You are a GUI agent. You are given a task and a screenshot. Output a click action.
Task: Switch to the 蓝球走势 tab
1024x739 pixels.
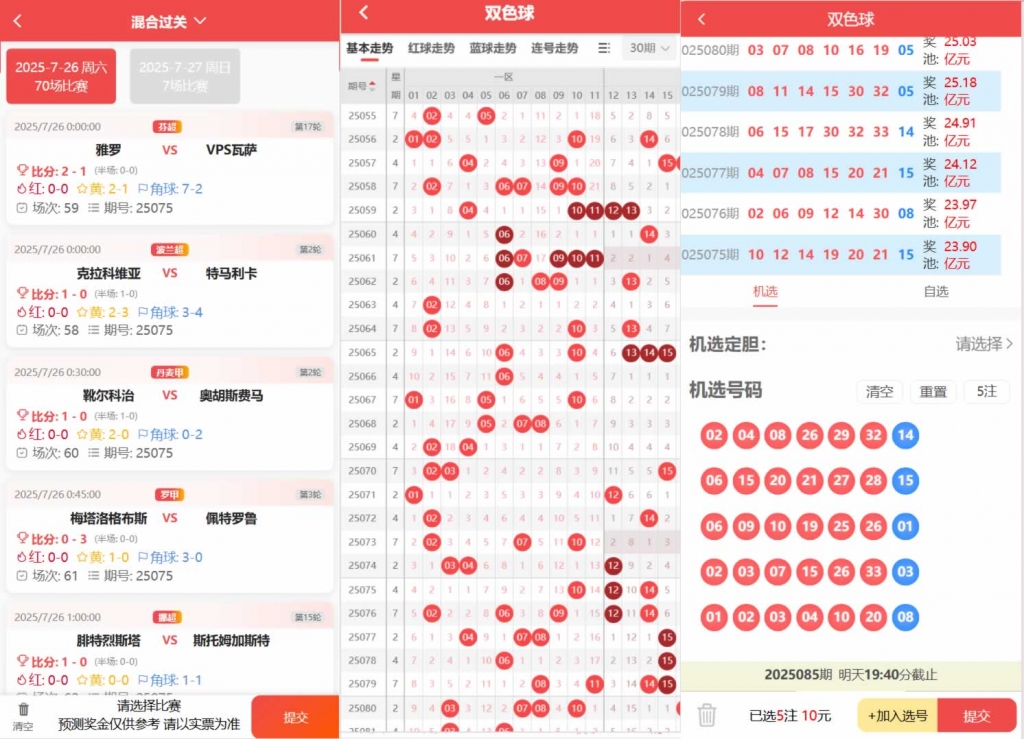[492, 48]
